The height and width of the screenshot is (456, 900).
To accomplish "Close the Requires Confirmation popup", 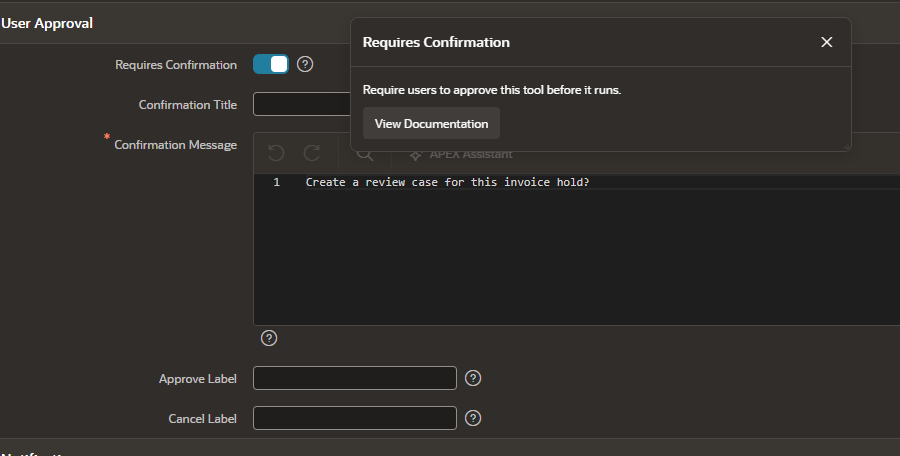I will [x=827, y=42].
